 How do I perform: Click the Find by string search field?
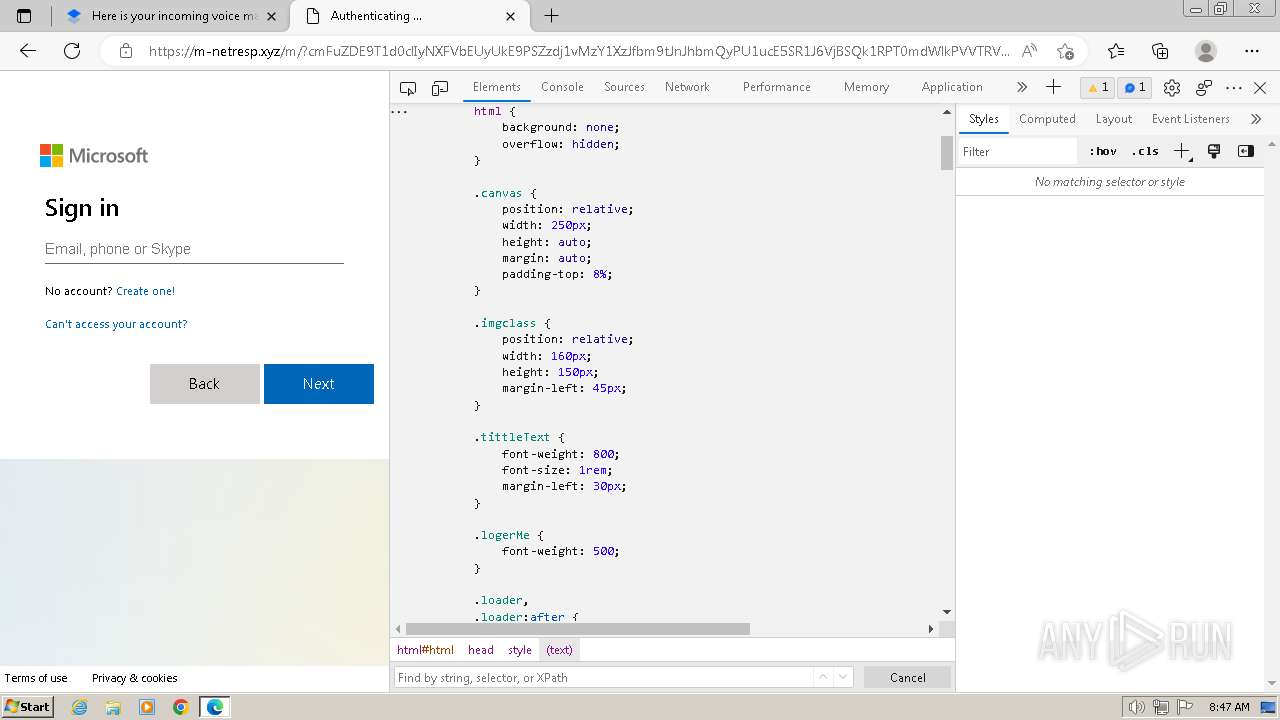[x=603, y=677]
